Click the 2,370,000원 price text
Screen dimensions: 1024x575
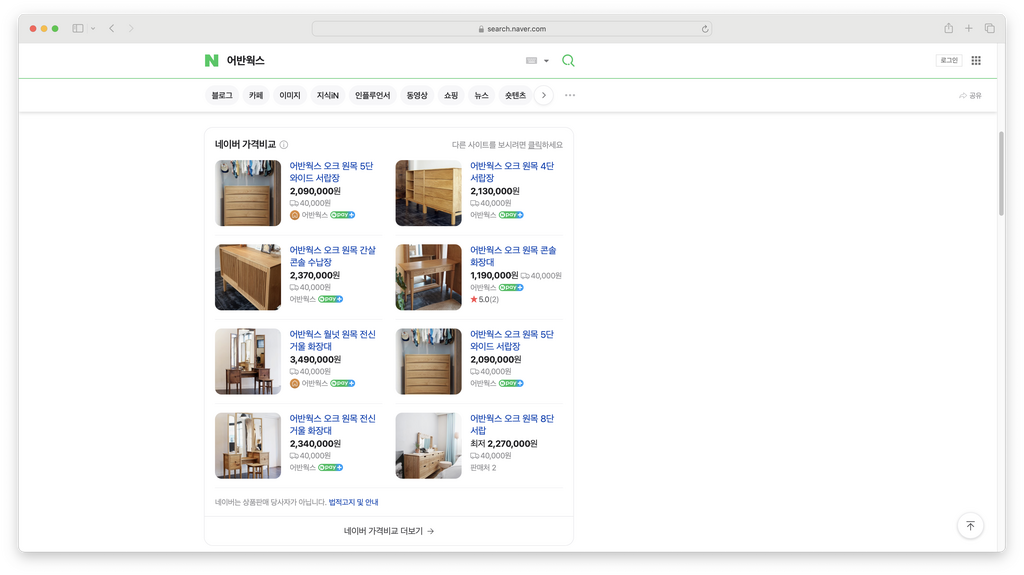[315, 275]
